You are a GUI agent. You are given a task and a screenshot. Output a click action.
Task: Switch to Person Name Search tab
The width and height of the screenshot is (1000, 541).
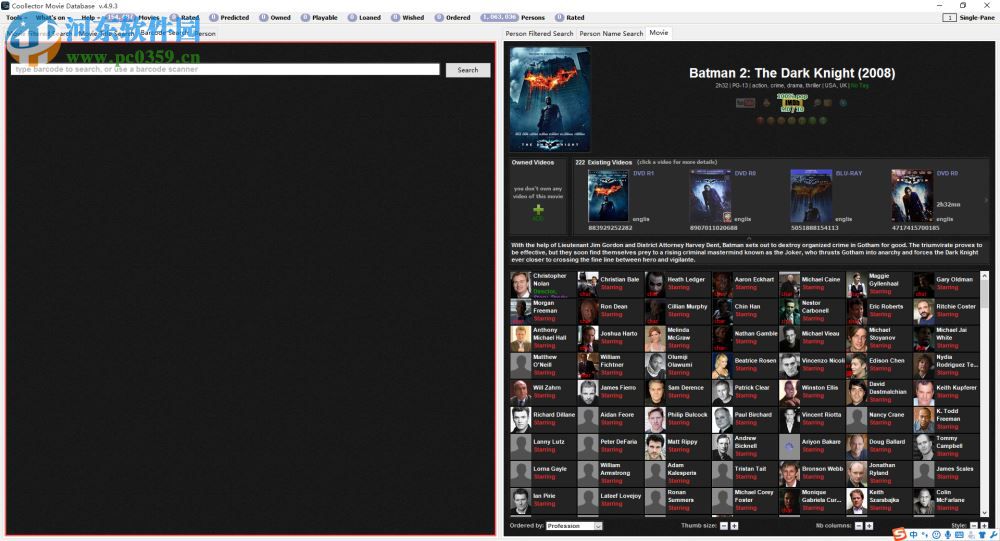(x=611, y=33)
